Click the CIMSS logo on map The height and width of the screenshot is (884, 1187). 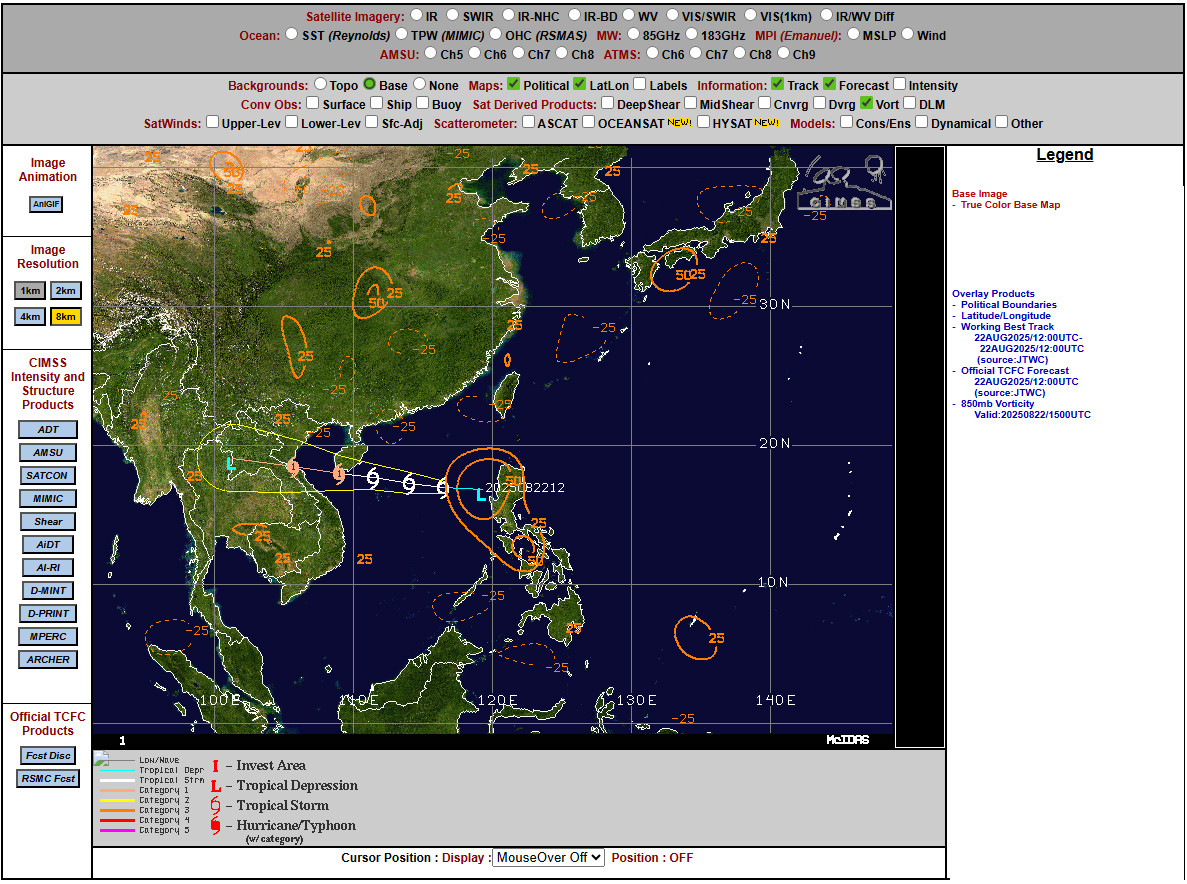[843, 183]
